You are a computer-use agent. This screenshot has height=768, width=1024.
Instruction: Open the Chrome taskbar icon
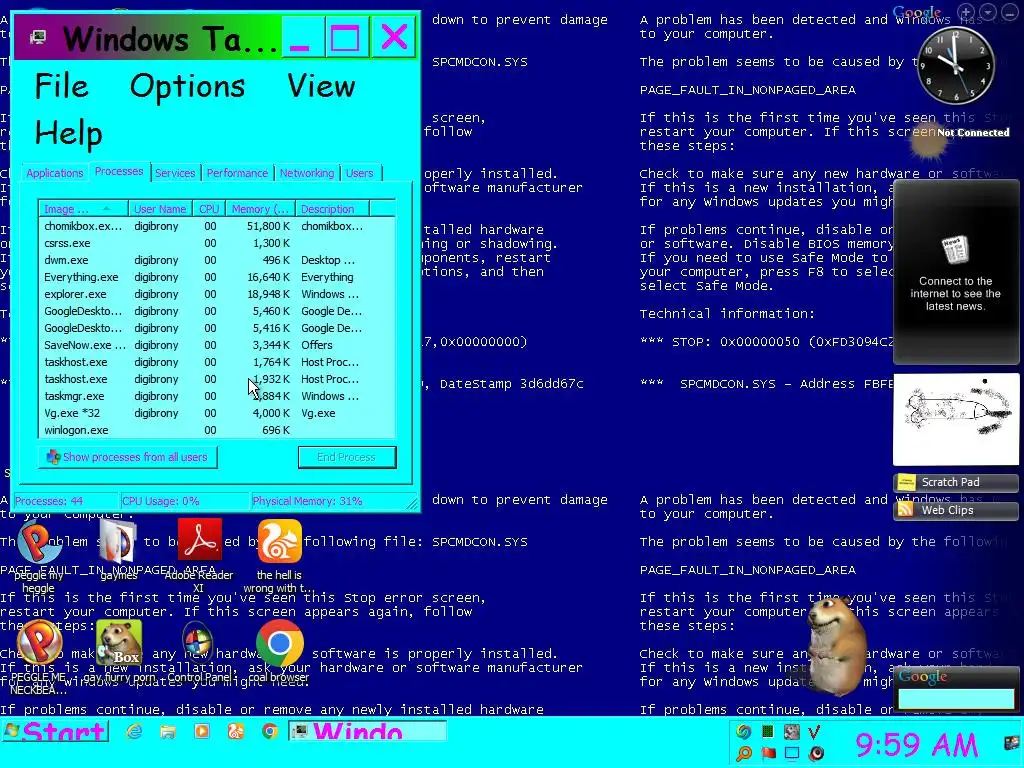coord(270,731)
